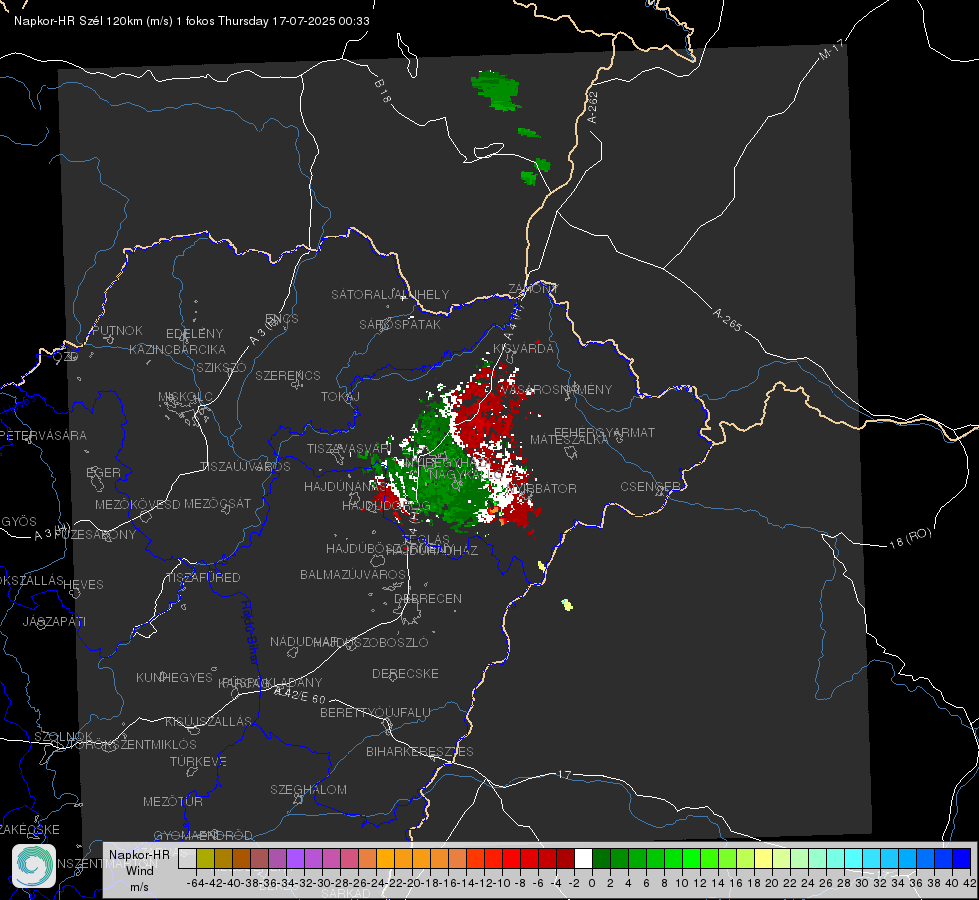Click the PÉTERVÁSÁRA label
This screenshot has height=900, width=979.
pyautogui.click(x=44, y=435)
